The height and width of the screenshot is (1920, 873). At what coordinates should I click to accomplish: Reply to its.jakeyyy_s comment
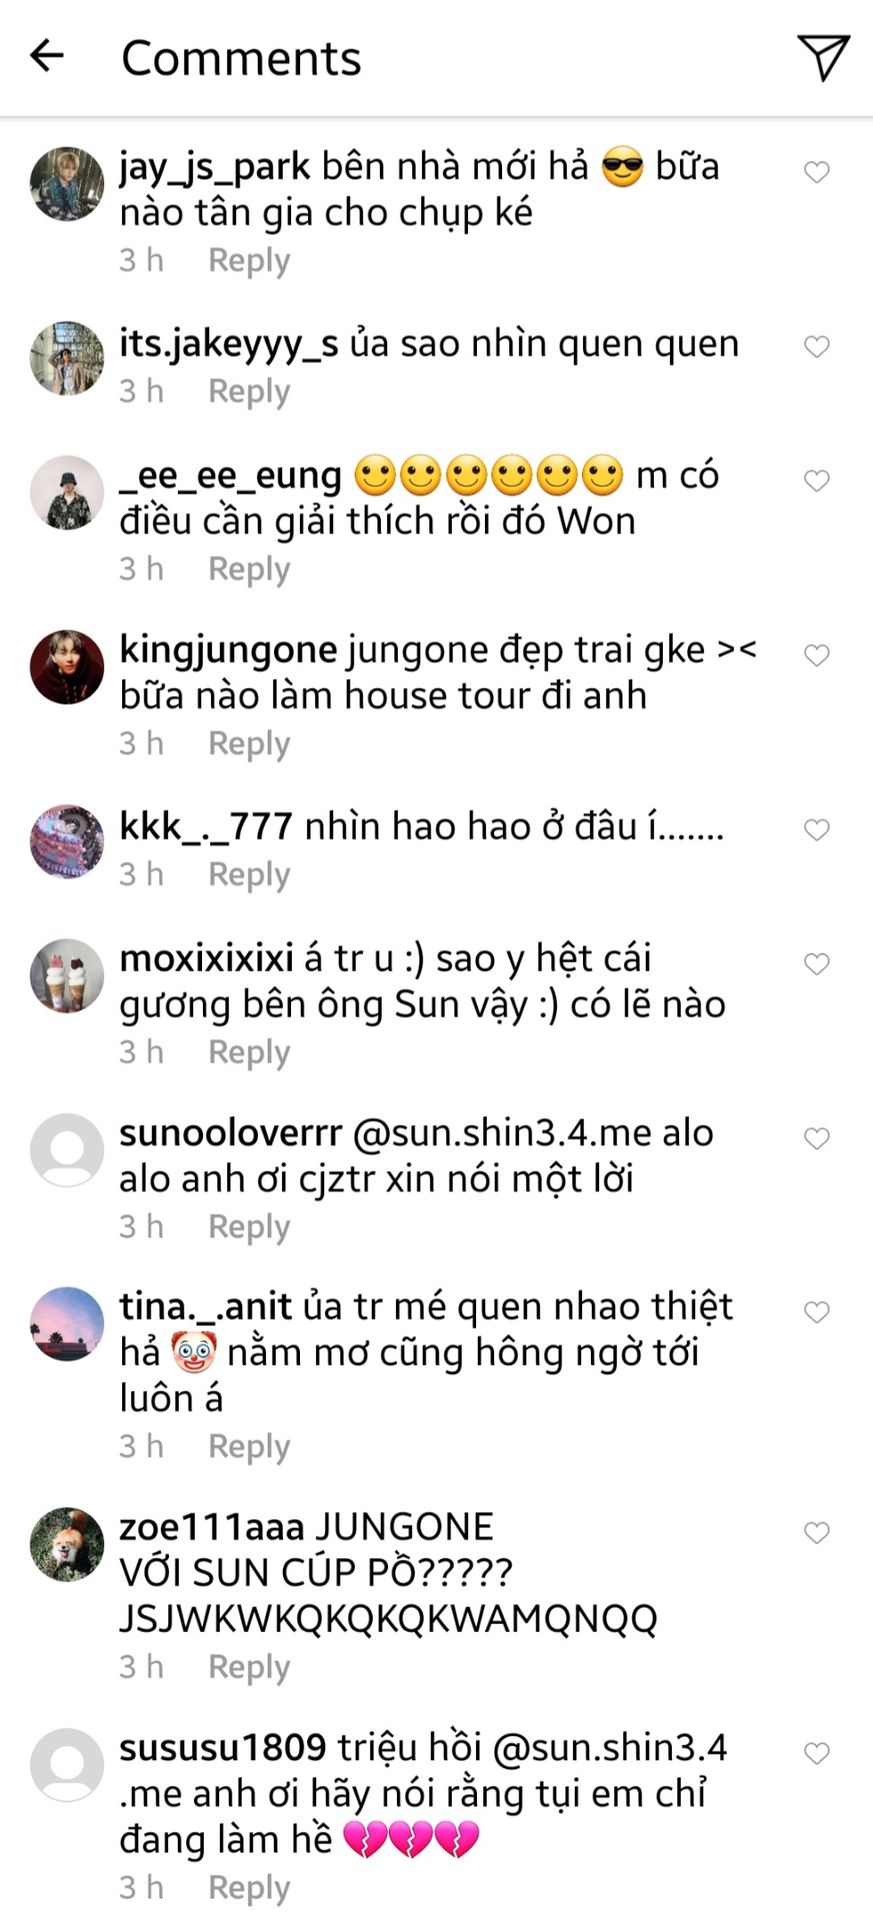coord(249,392)
